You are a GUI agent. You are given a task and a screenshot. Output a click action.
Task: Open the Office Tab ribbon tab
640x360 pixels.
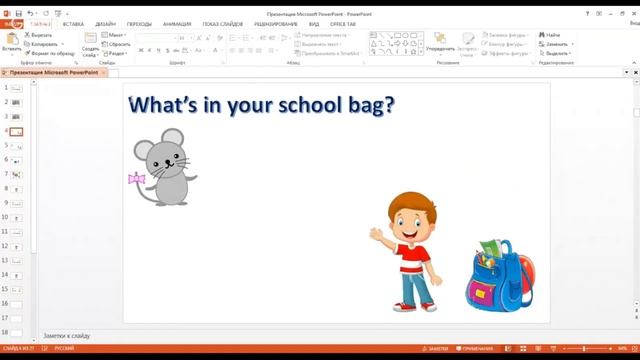[343, 24]
